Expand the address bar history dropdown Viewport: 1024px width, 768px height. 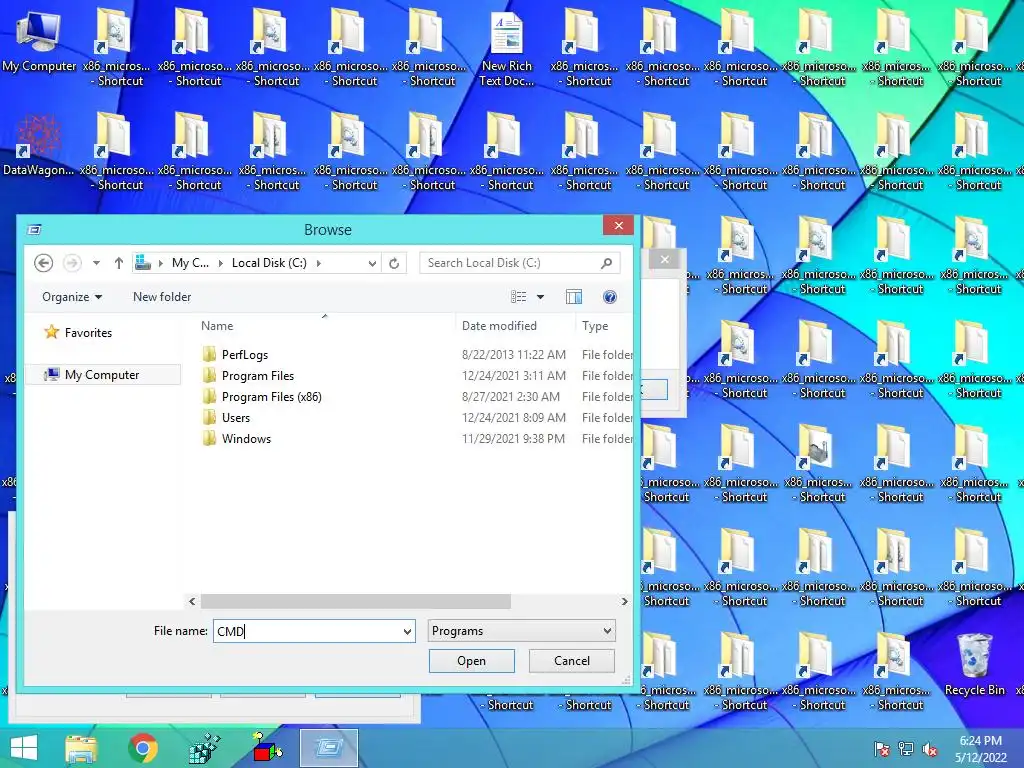coord(372,263)
